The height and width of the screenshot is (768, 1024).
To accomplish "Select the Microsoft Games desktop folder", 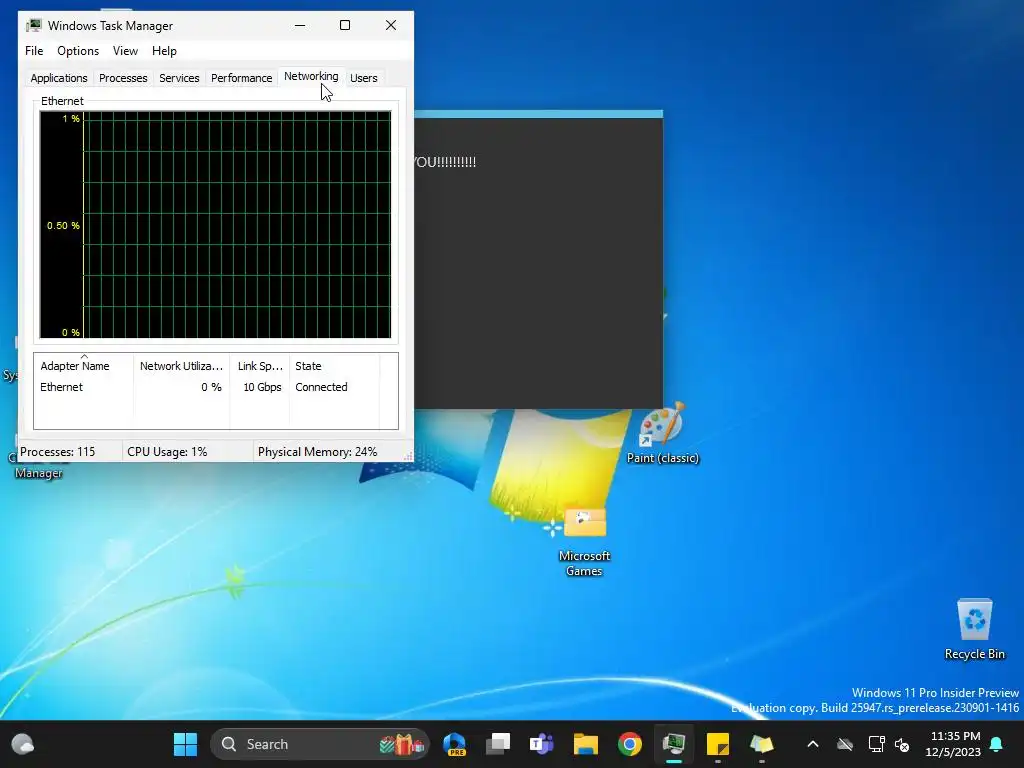I will (x=584, y=542).
